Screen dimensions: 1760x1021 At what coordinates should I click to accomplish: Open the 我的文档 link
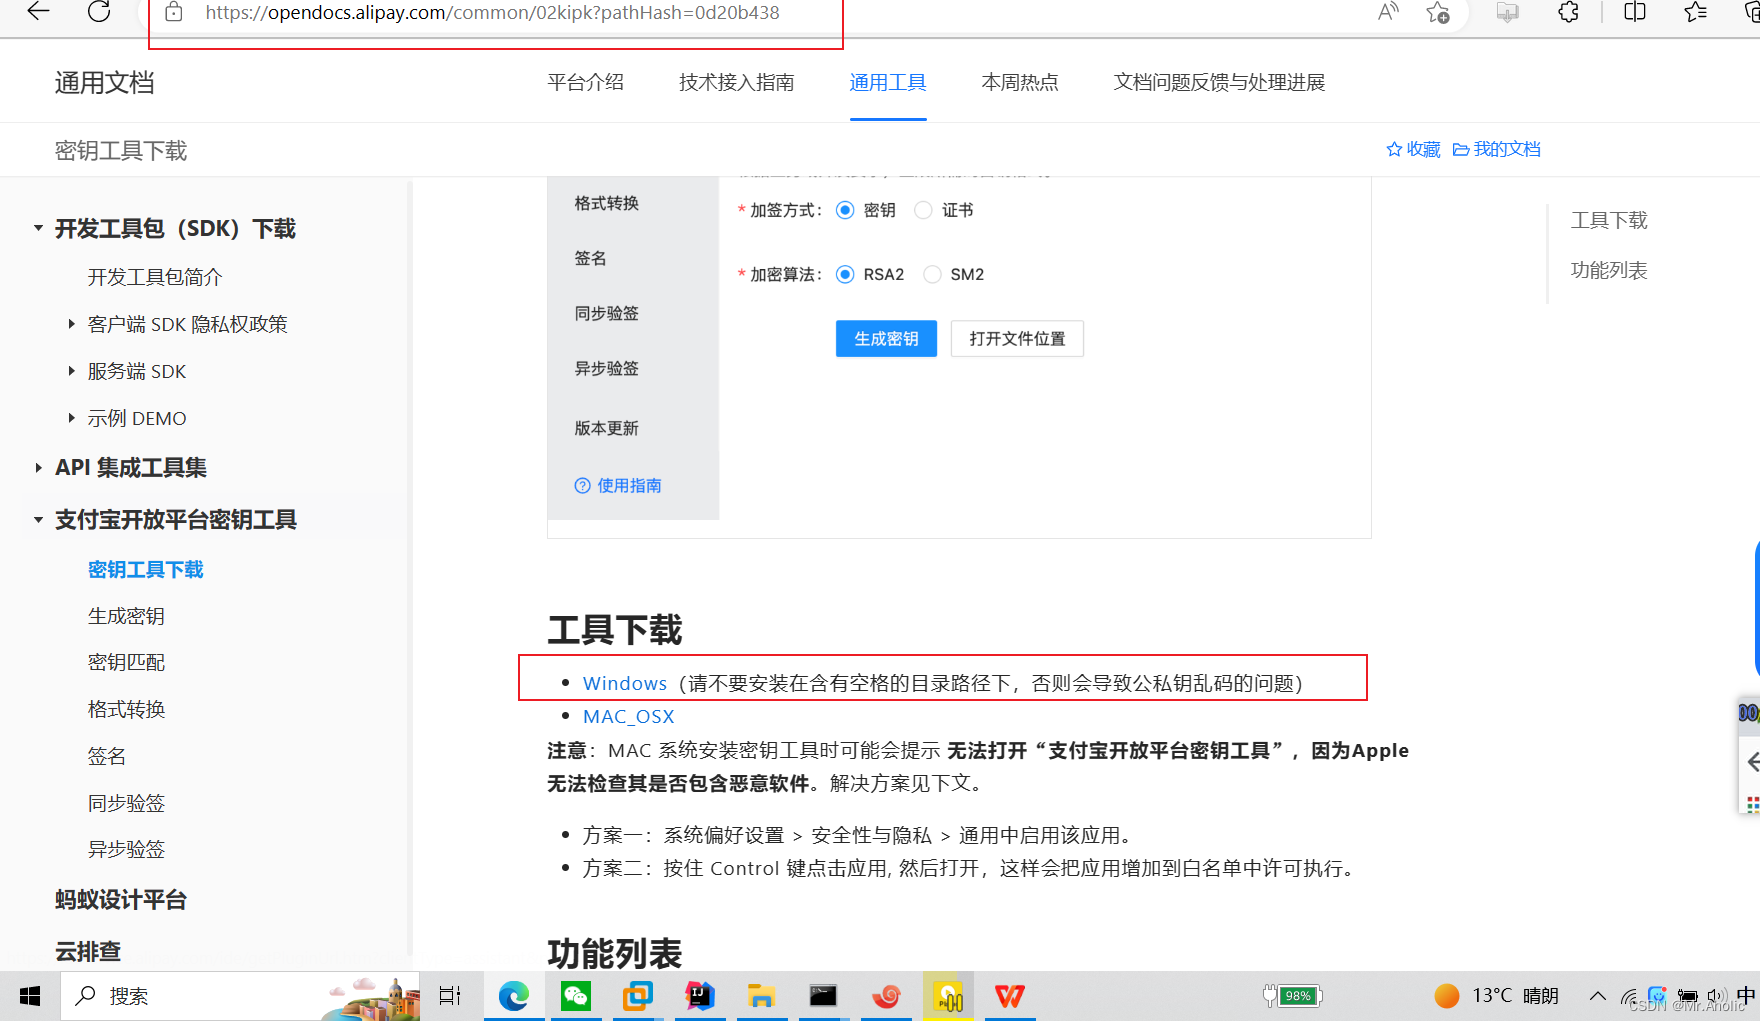point(1497,149)
